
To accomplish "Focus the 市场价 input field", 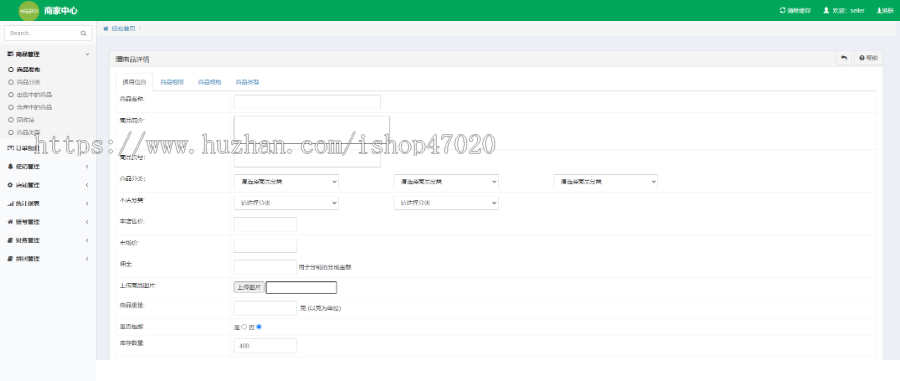I will 265,246.
